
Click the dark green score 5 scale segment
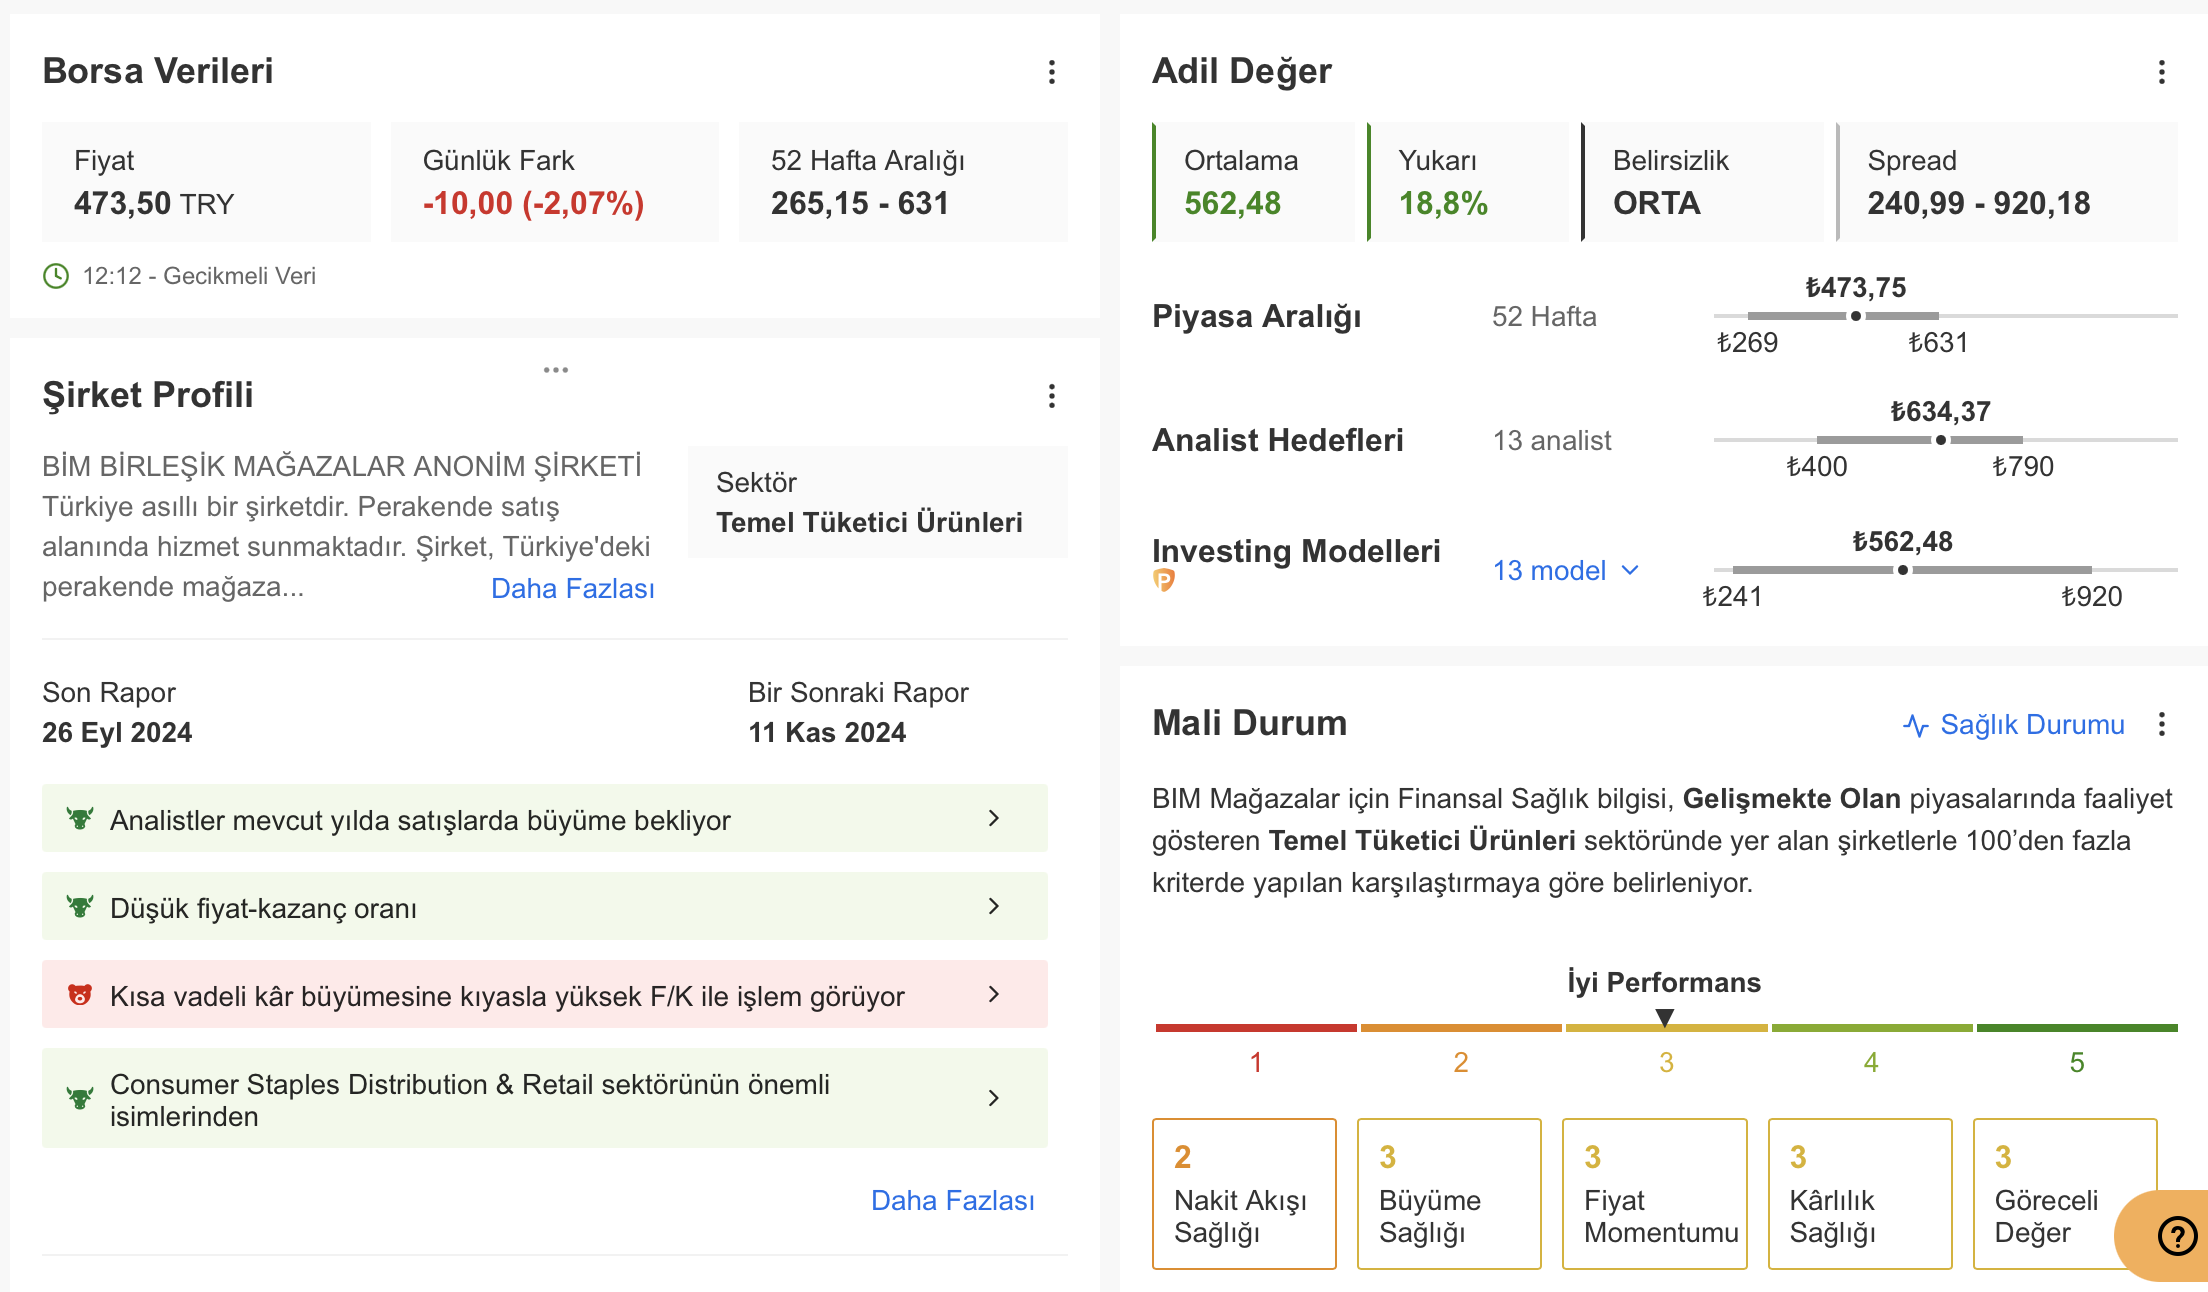point(2077,1028)
